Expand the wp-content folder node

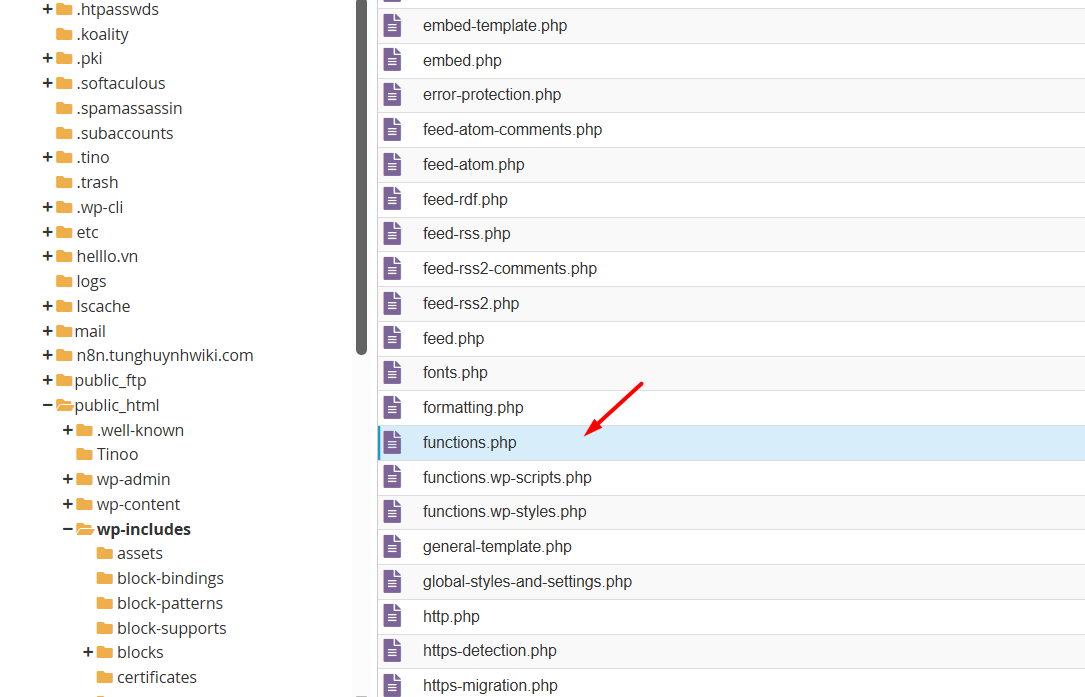[x=68, y=504]
